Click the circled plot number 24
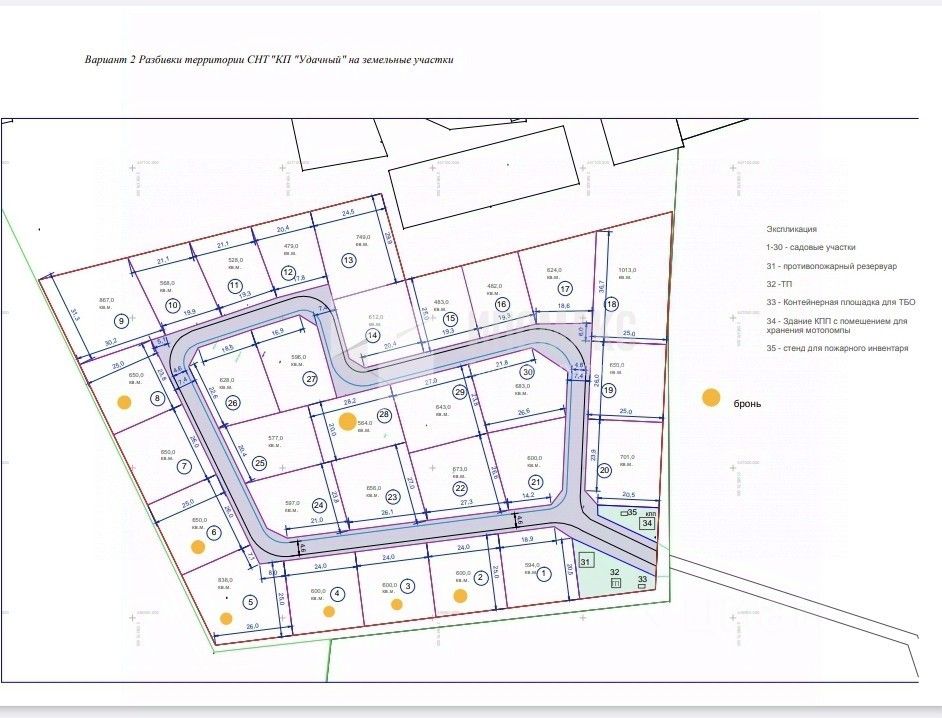Viewport: 942px width, 718px height. click(319, 505)
